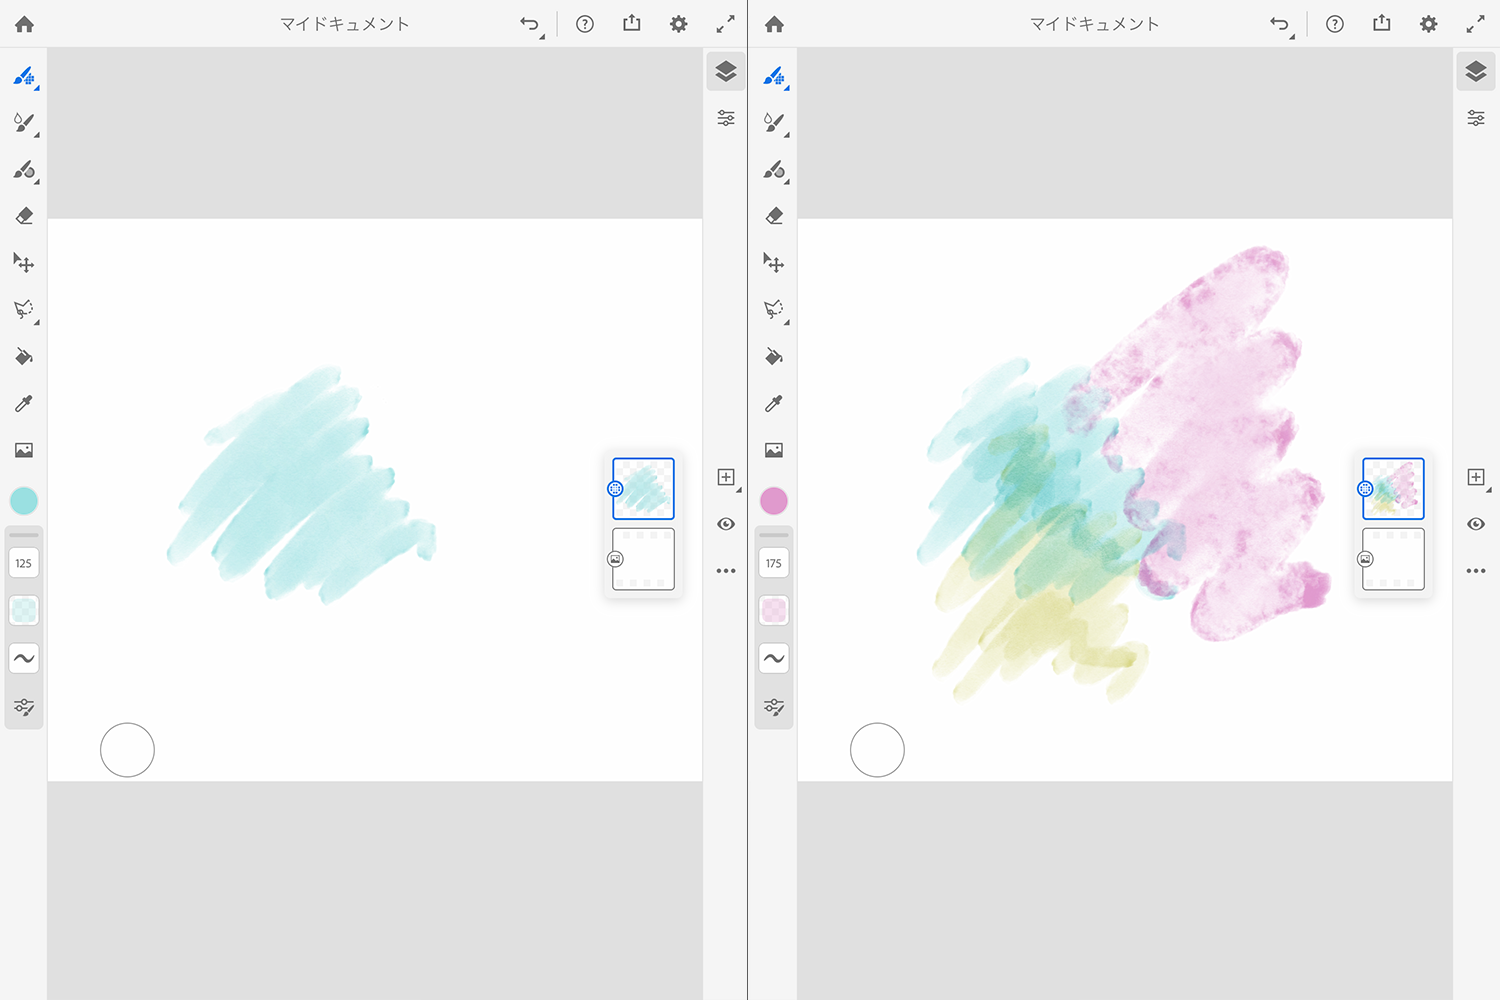The width and height of the screenshot is (1500, 1000).
Task: Hide the selected layer in right window
Action: 1476,524
